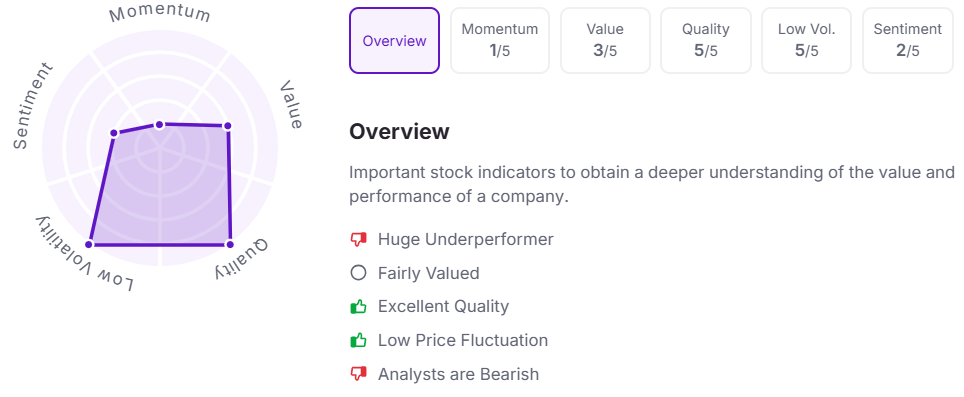Click the Momentum axis label on chart

click(160, 15)
